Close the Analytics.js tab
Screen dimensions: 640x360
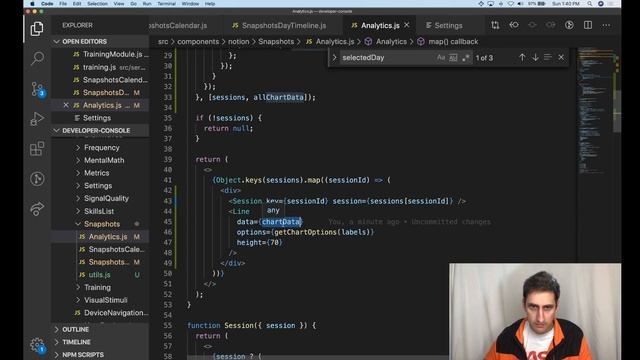point(407,25)
